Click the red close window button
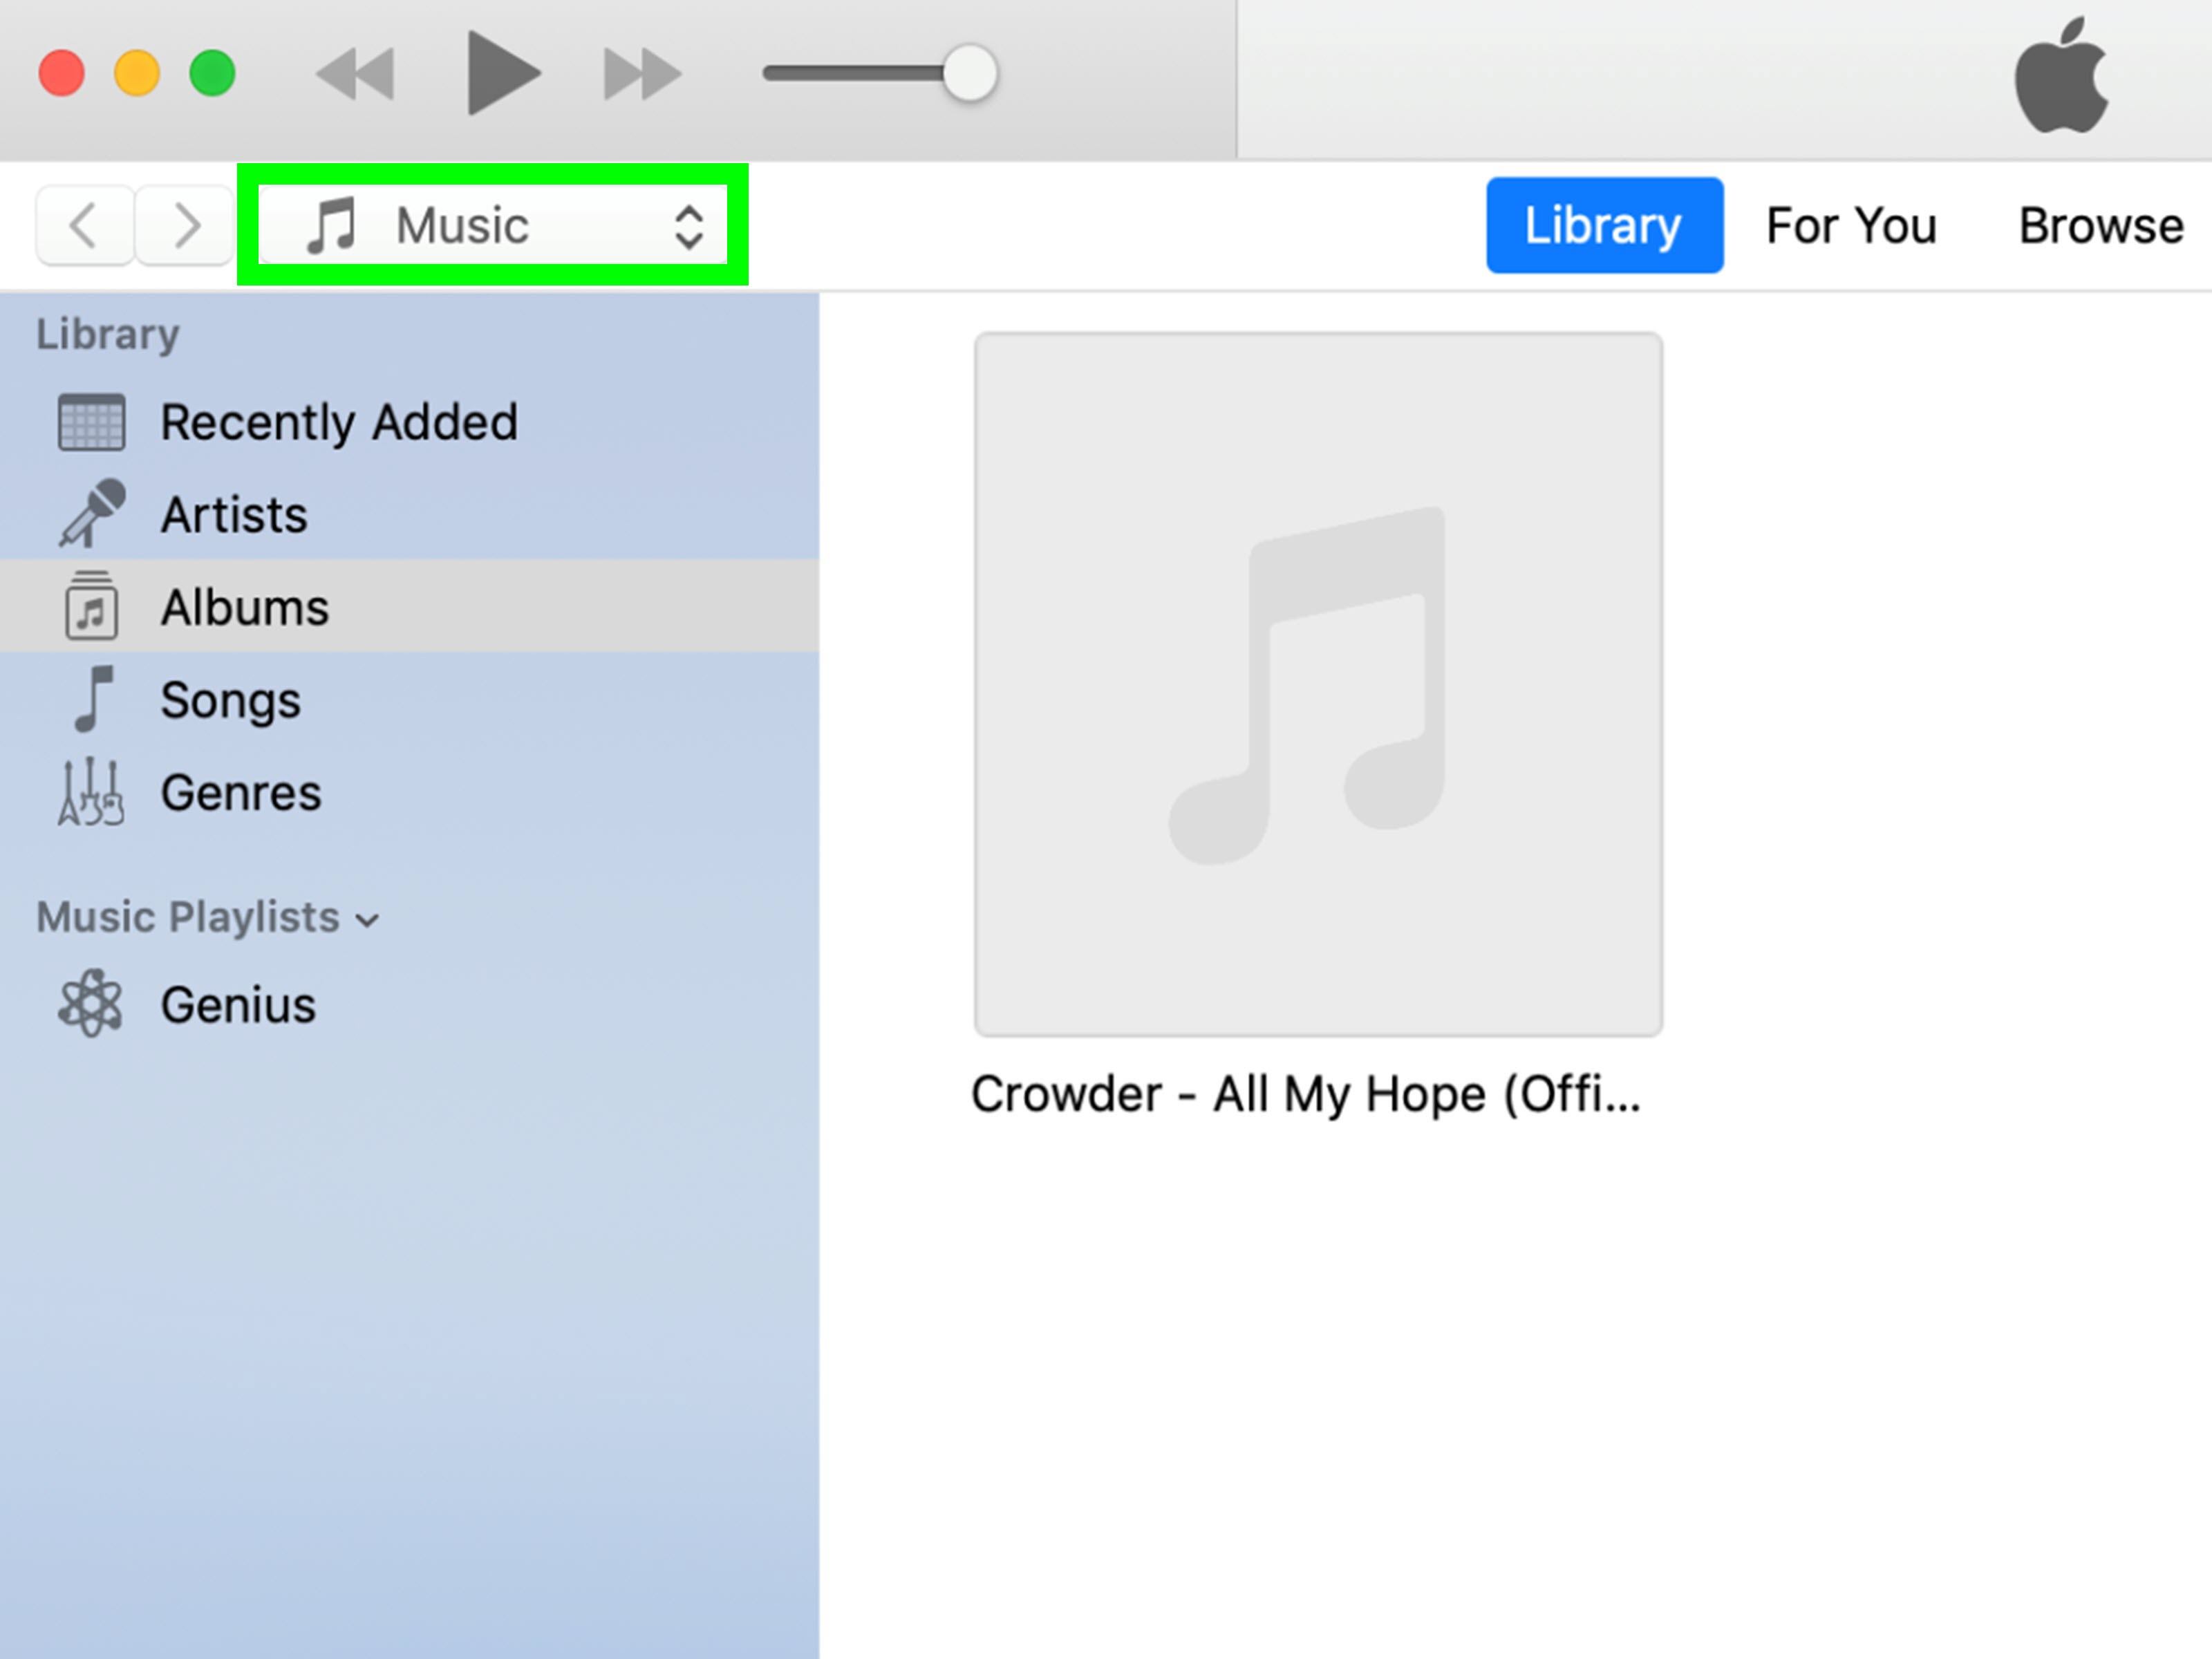The width and height of the screenshot is (2212, 1659). [x=61, y=73]
